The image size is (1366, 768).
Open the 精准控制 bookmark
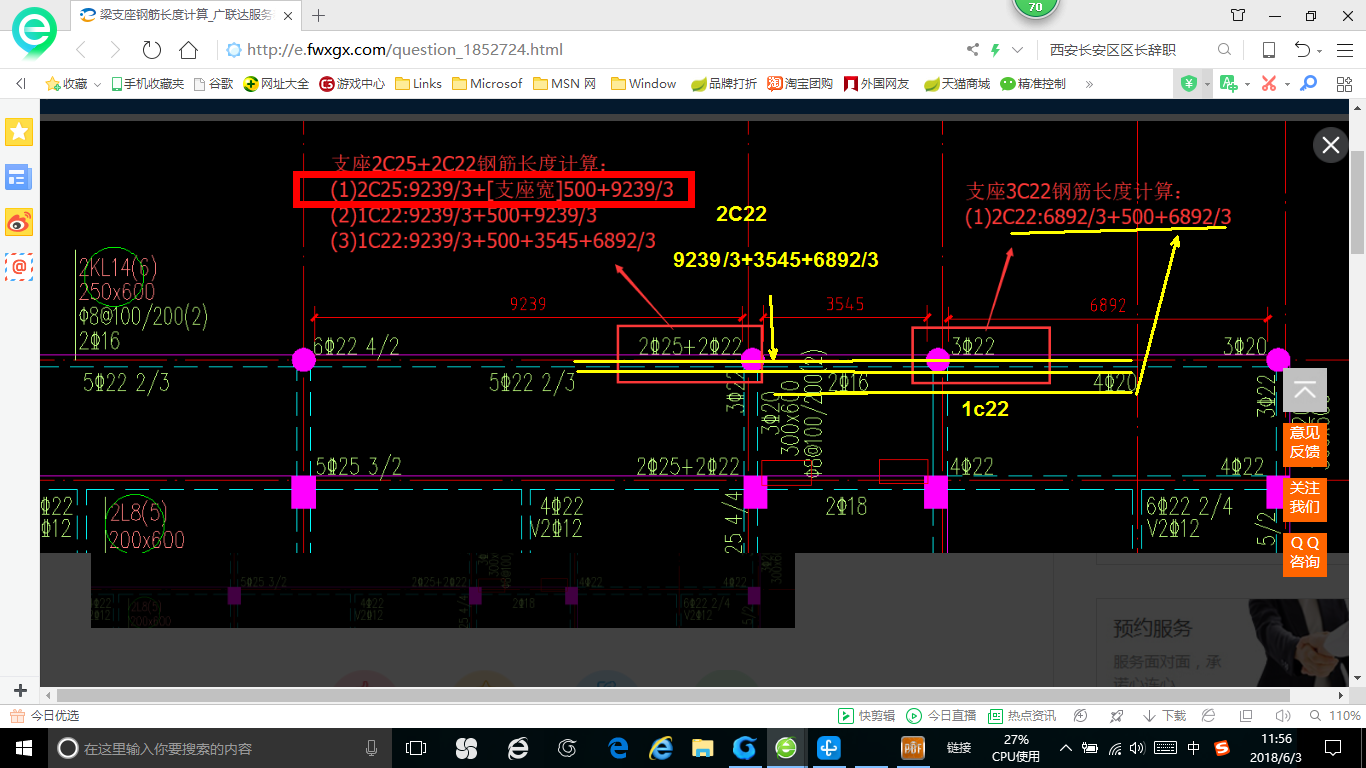tap(1033, 84)
